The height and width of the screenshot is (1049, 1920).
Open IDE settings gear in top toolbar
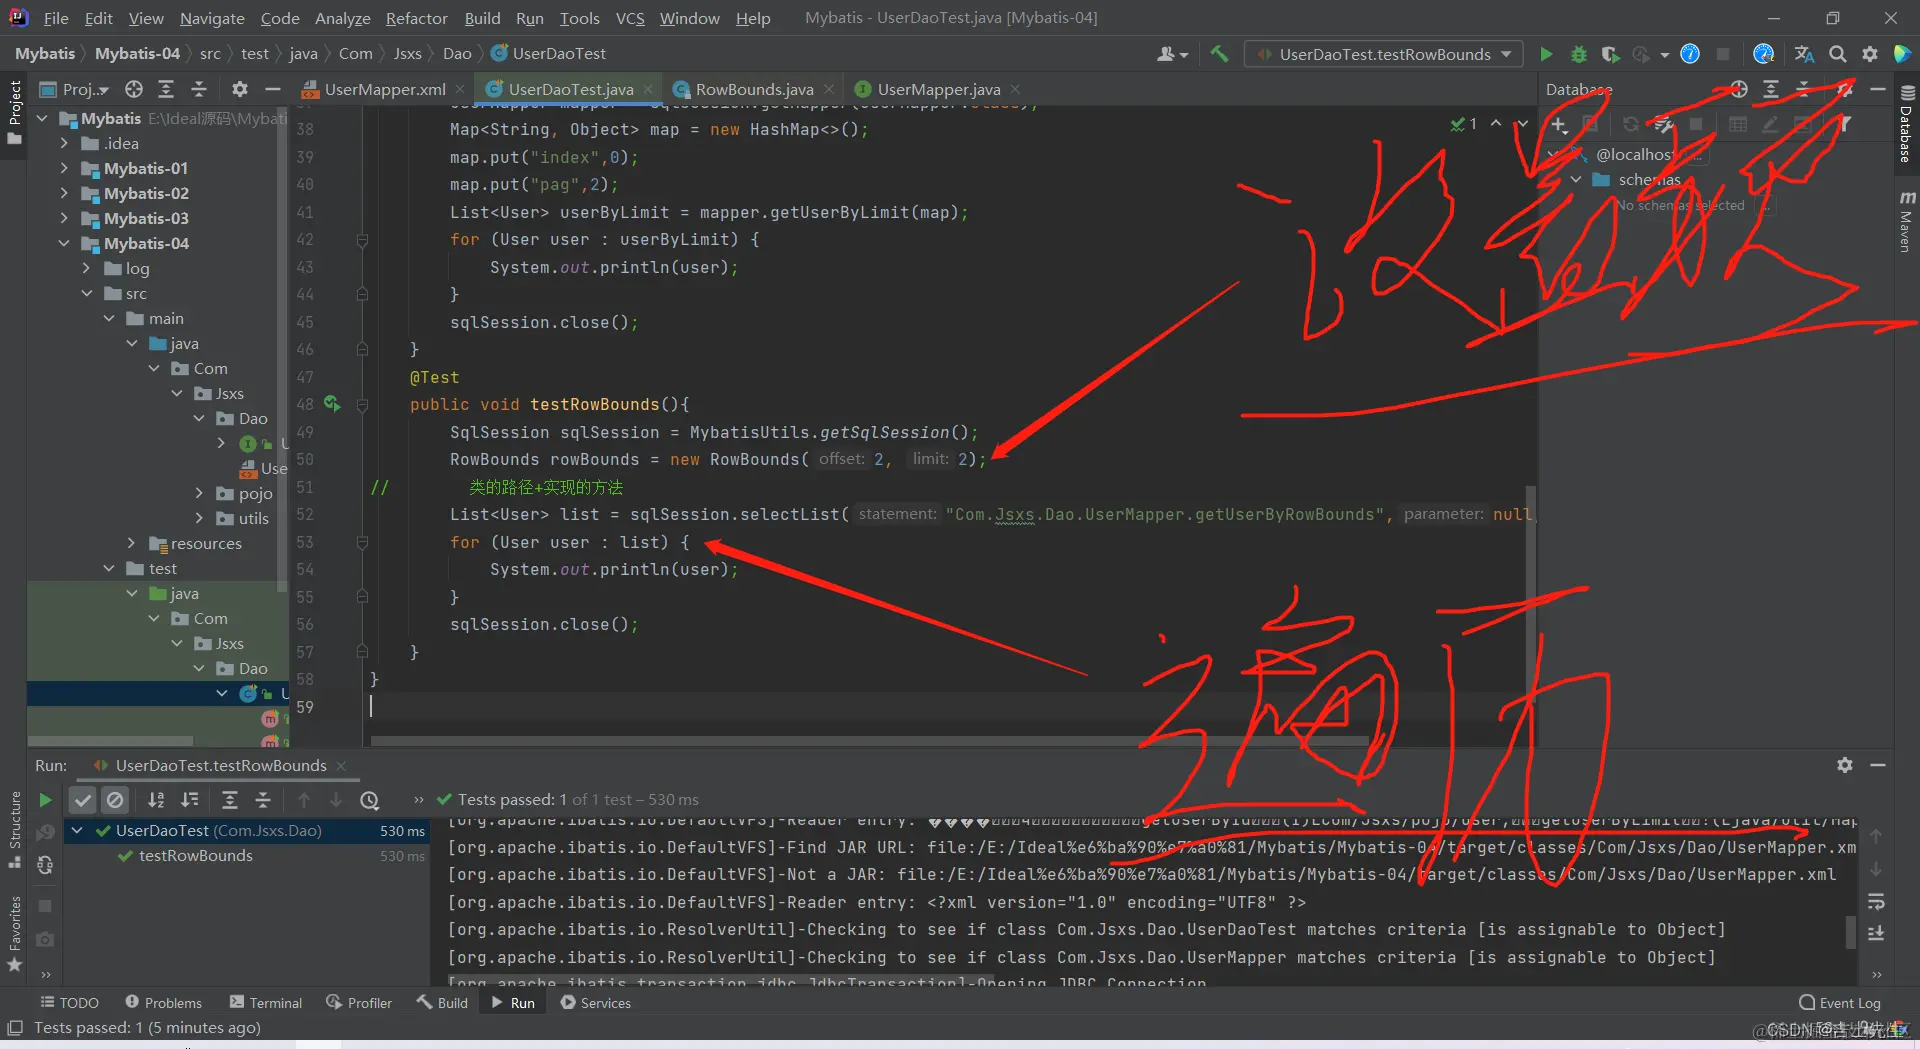[1870, 54]
